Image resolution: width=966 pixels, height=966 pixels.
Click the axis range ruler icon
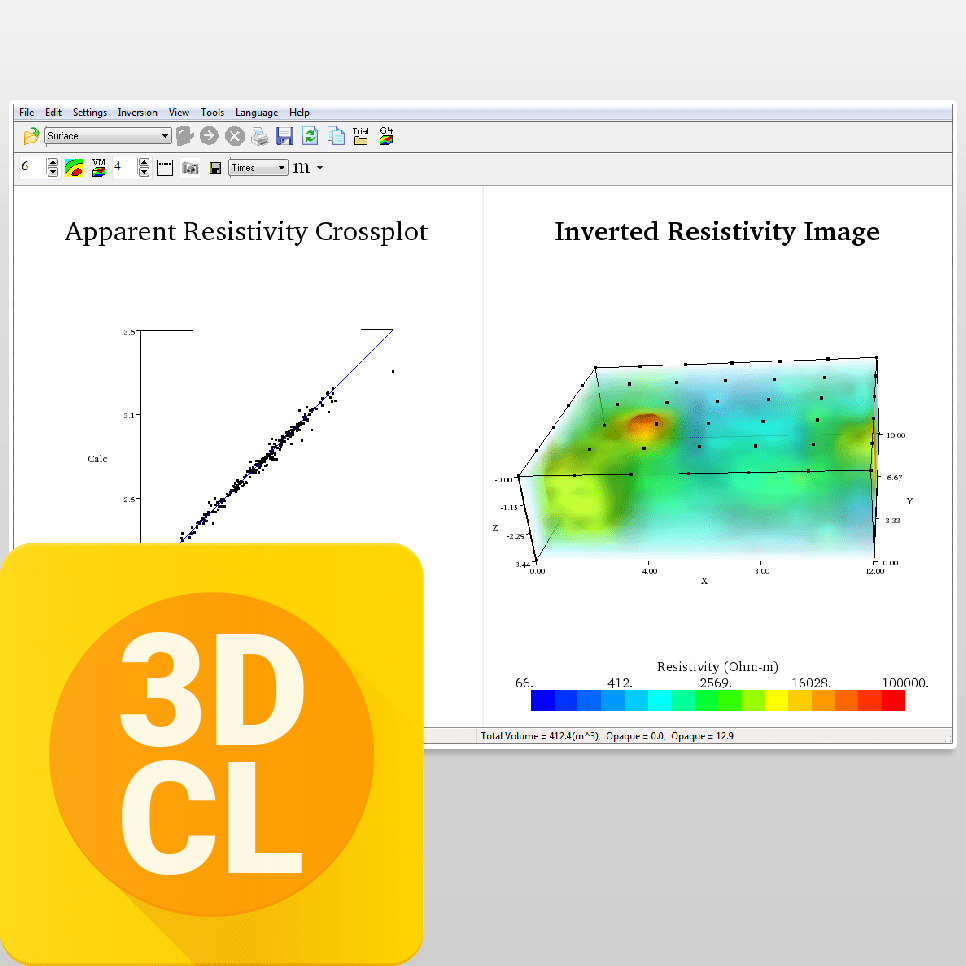(165, 167)
